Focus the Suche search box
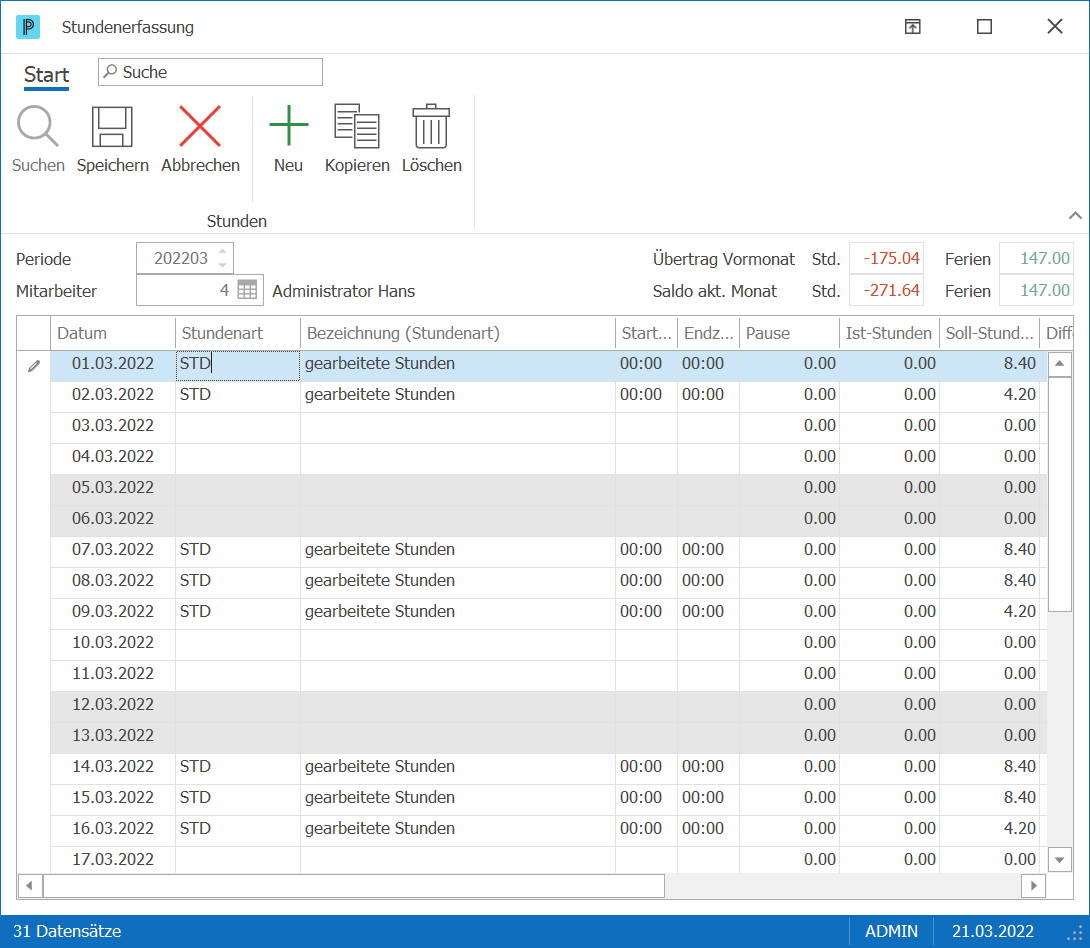Viewport: 1090px width, 948px height. [210, 72]
